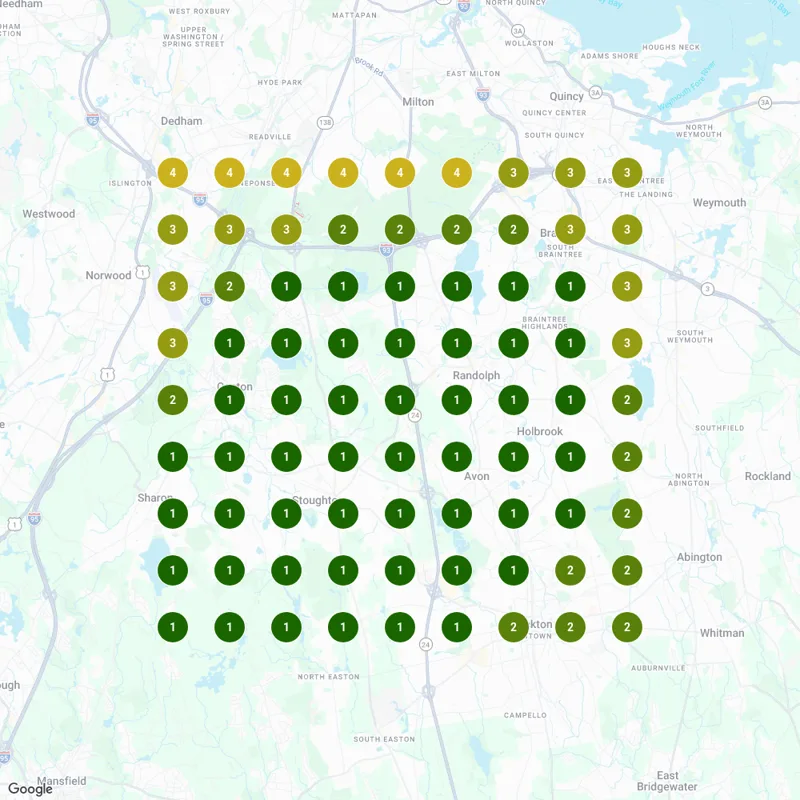Click US-1 shield beside Norwood label
Image resolution: width=800 pixels, height=800 pixels.
[x=143, y=272]
